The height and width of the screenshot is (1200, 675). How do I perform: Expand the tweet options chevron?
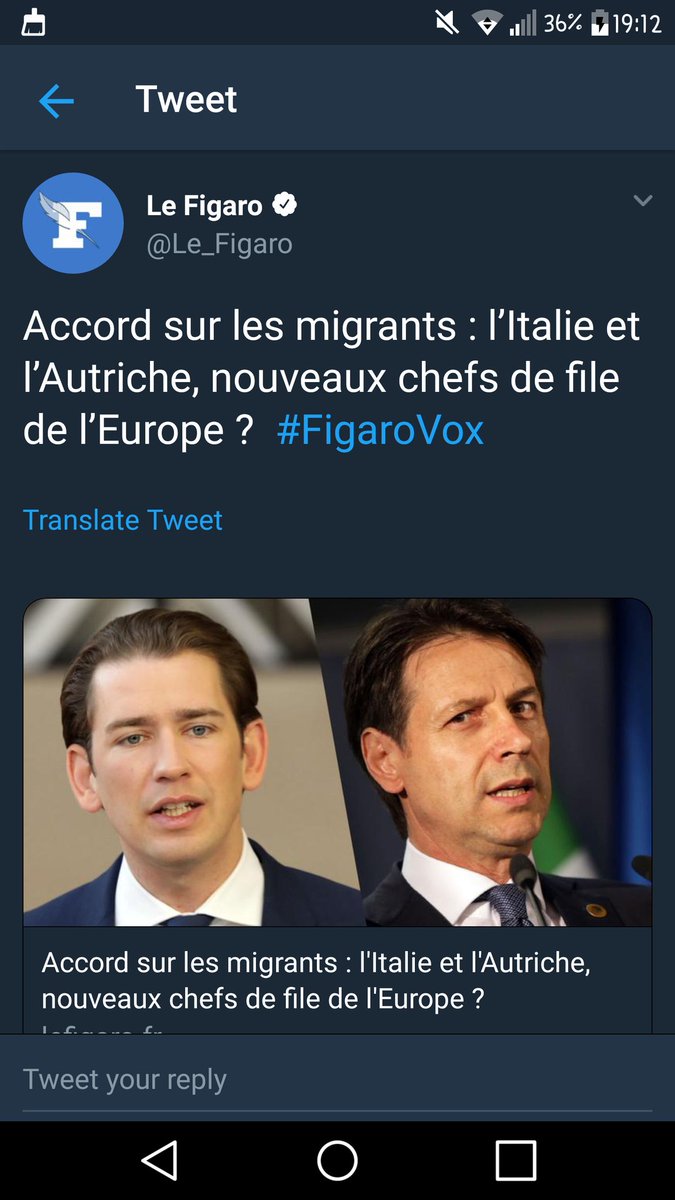click(x=643, y=201)
